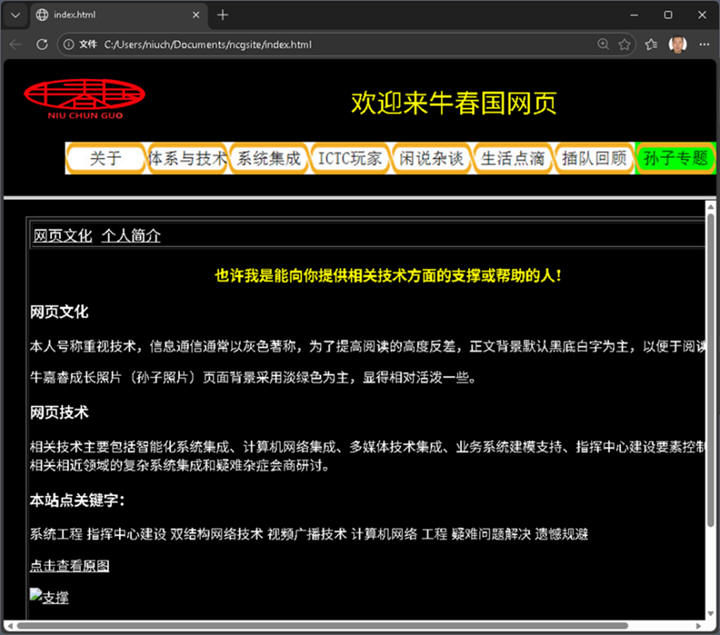Open the ICTC玩家 navigation button

click(350, 158)
